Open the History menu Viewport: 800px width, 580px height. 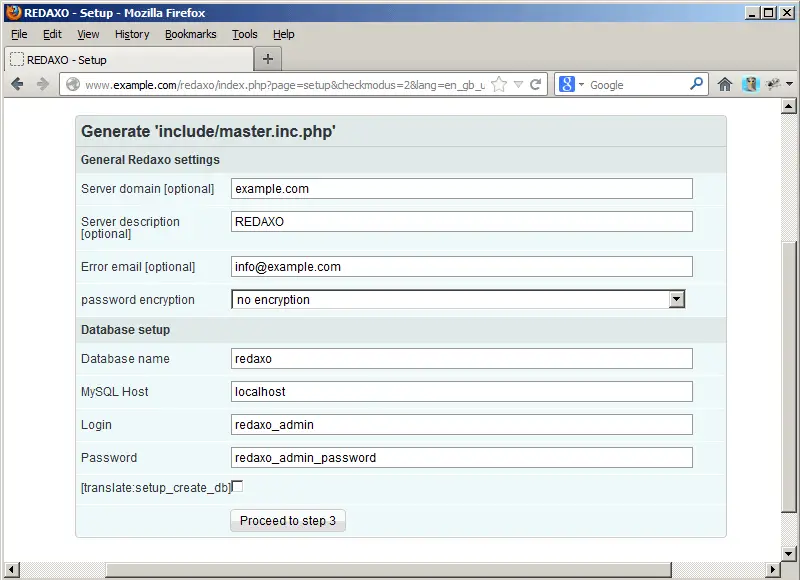[132, 34]
